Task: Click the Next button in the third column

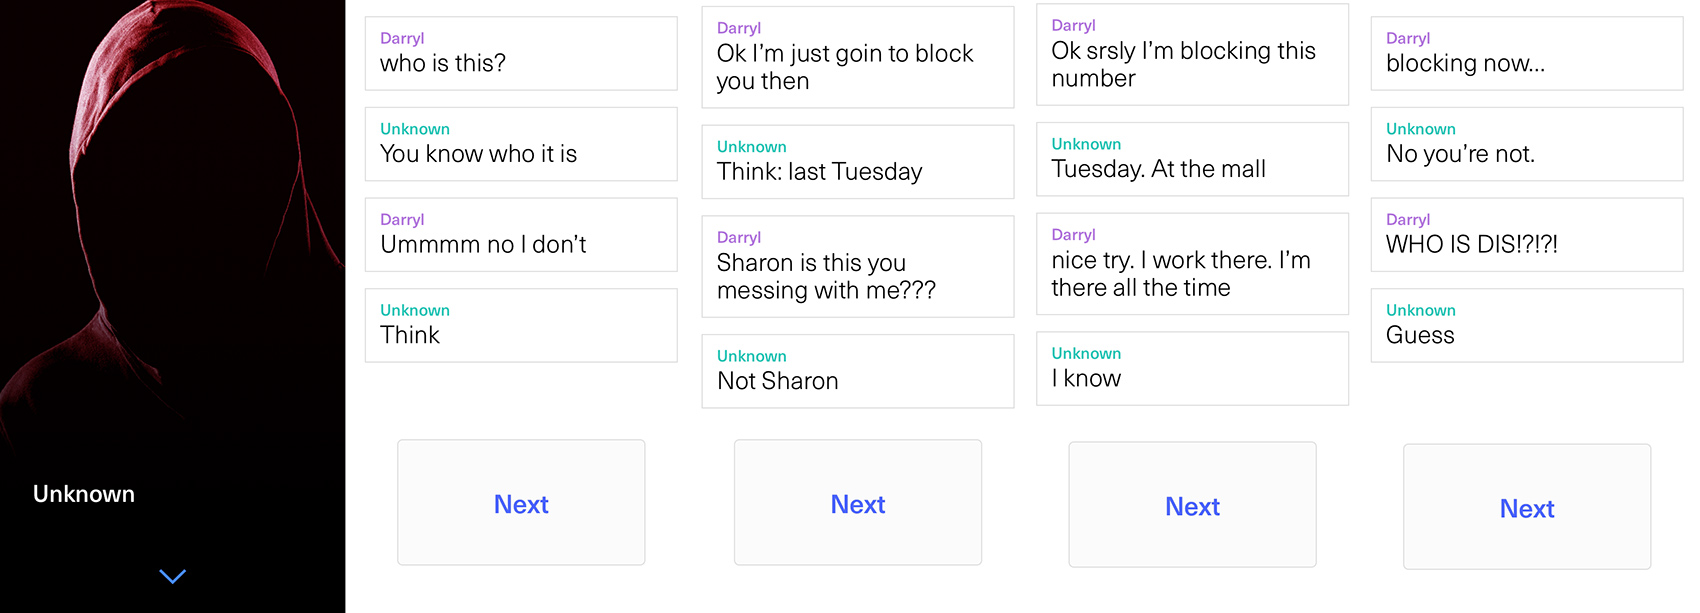Action: 1192,505
